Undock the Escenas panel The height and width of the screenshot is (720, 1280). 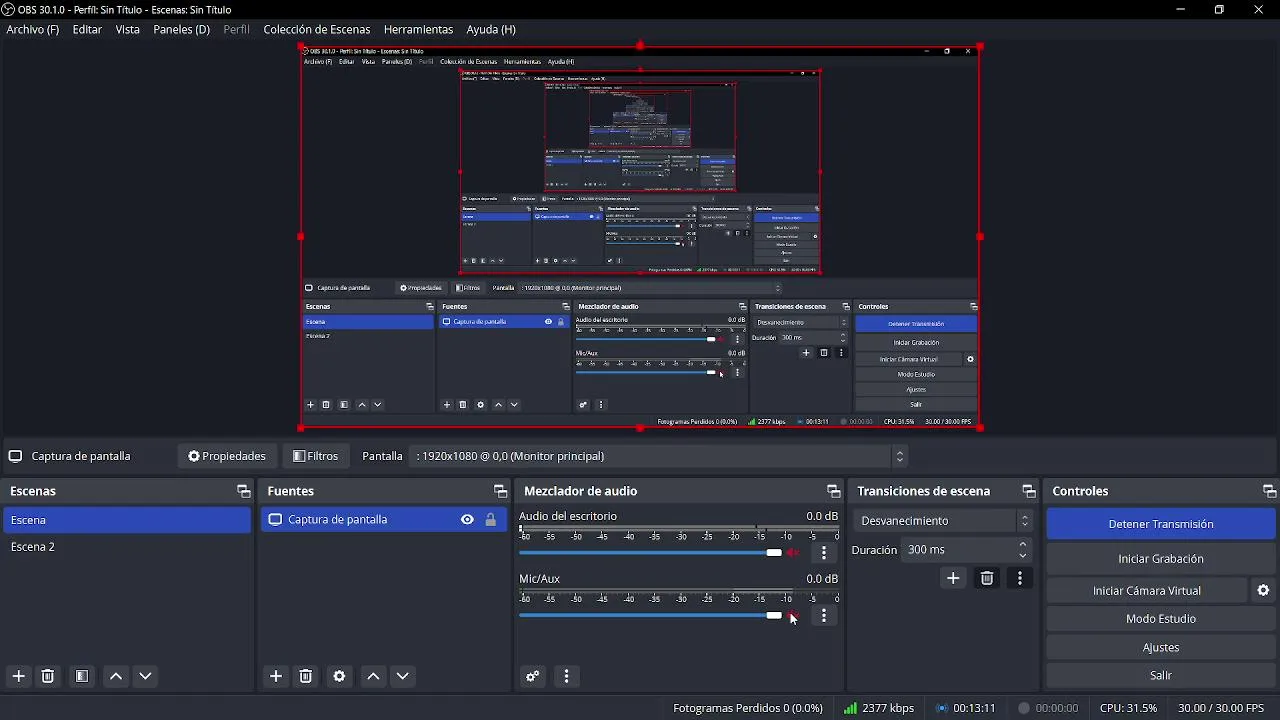(243, 491)
